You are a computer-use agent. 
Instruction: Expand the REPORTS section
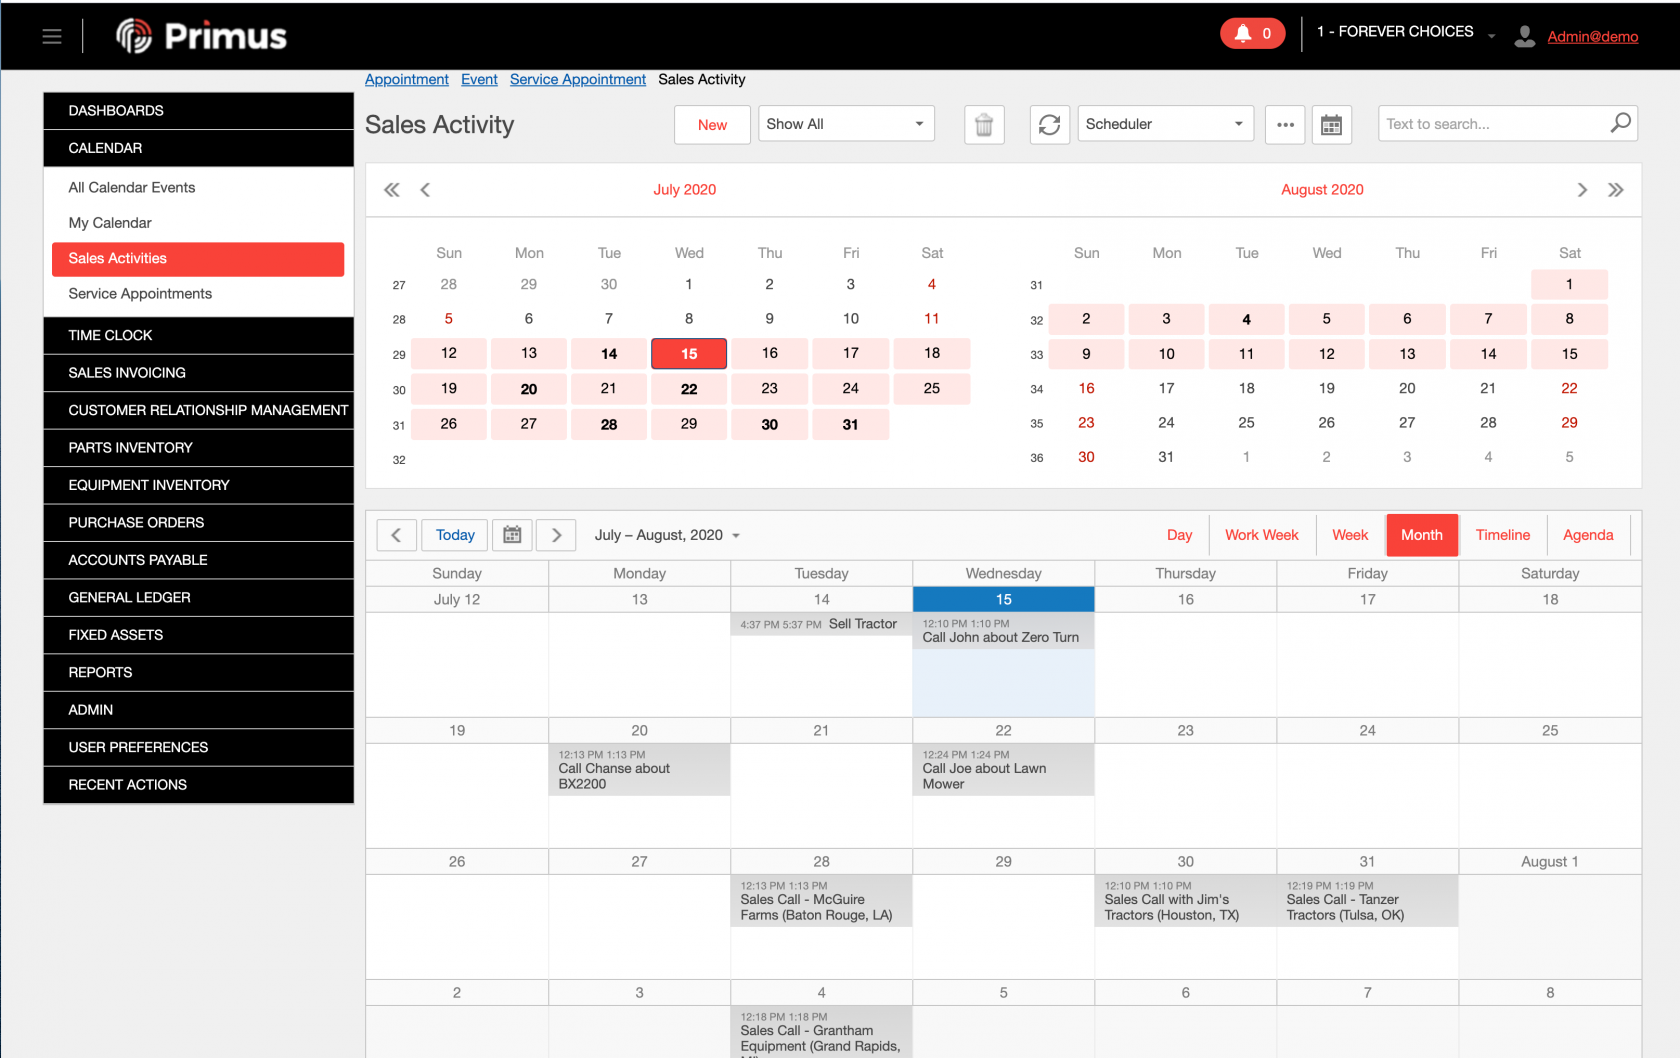tap(199, 673)
